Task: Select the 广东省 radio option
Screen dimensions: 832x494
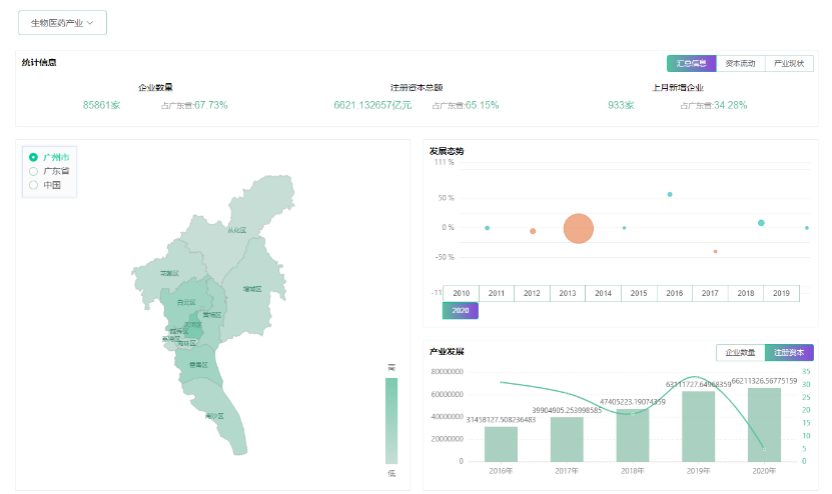Action: pos(34,171)
